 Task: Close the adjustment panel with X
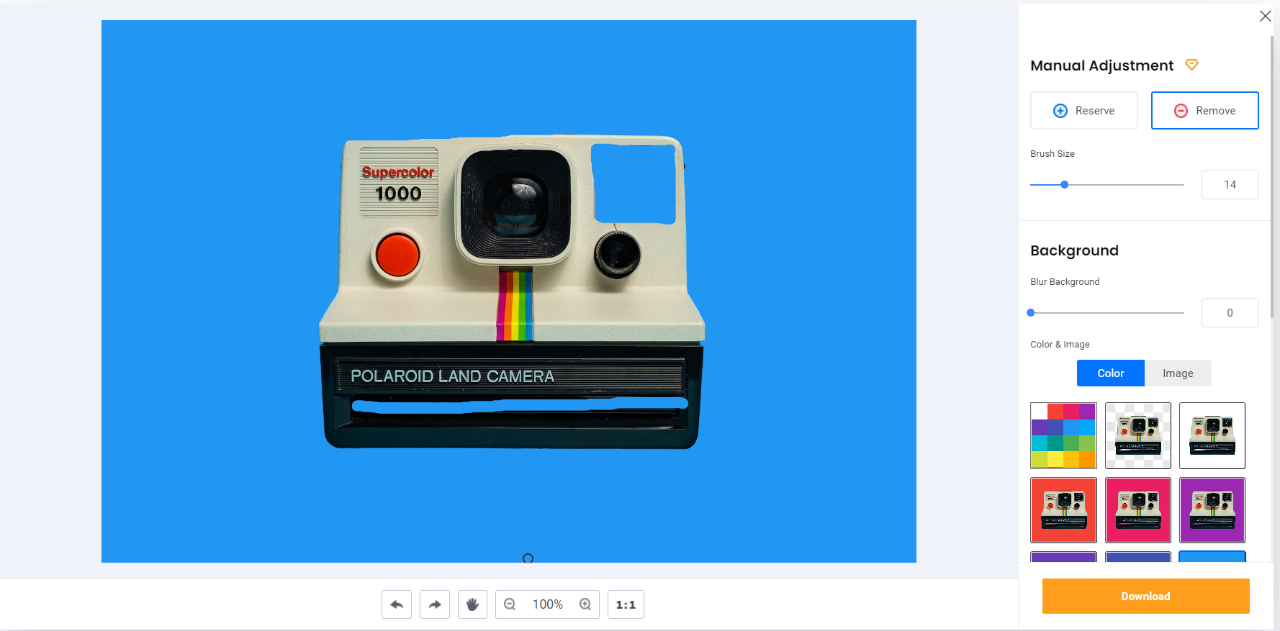[x=1265, y=16]
